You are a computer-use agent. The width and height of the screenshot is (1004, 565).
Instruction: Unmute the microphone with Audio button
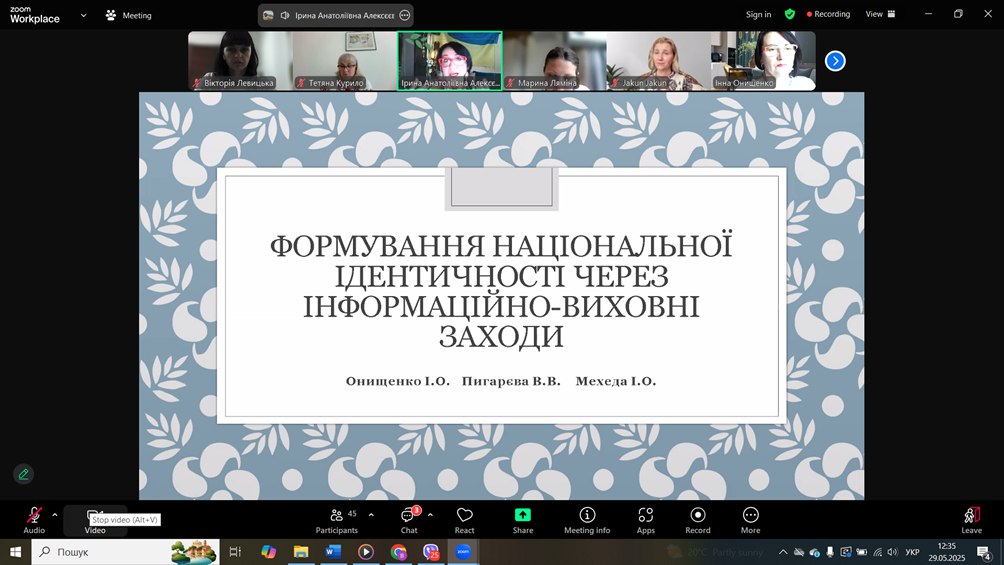(x=34, y=520)
